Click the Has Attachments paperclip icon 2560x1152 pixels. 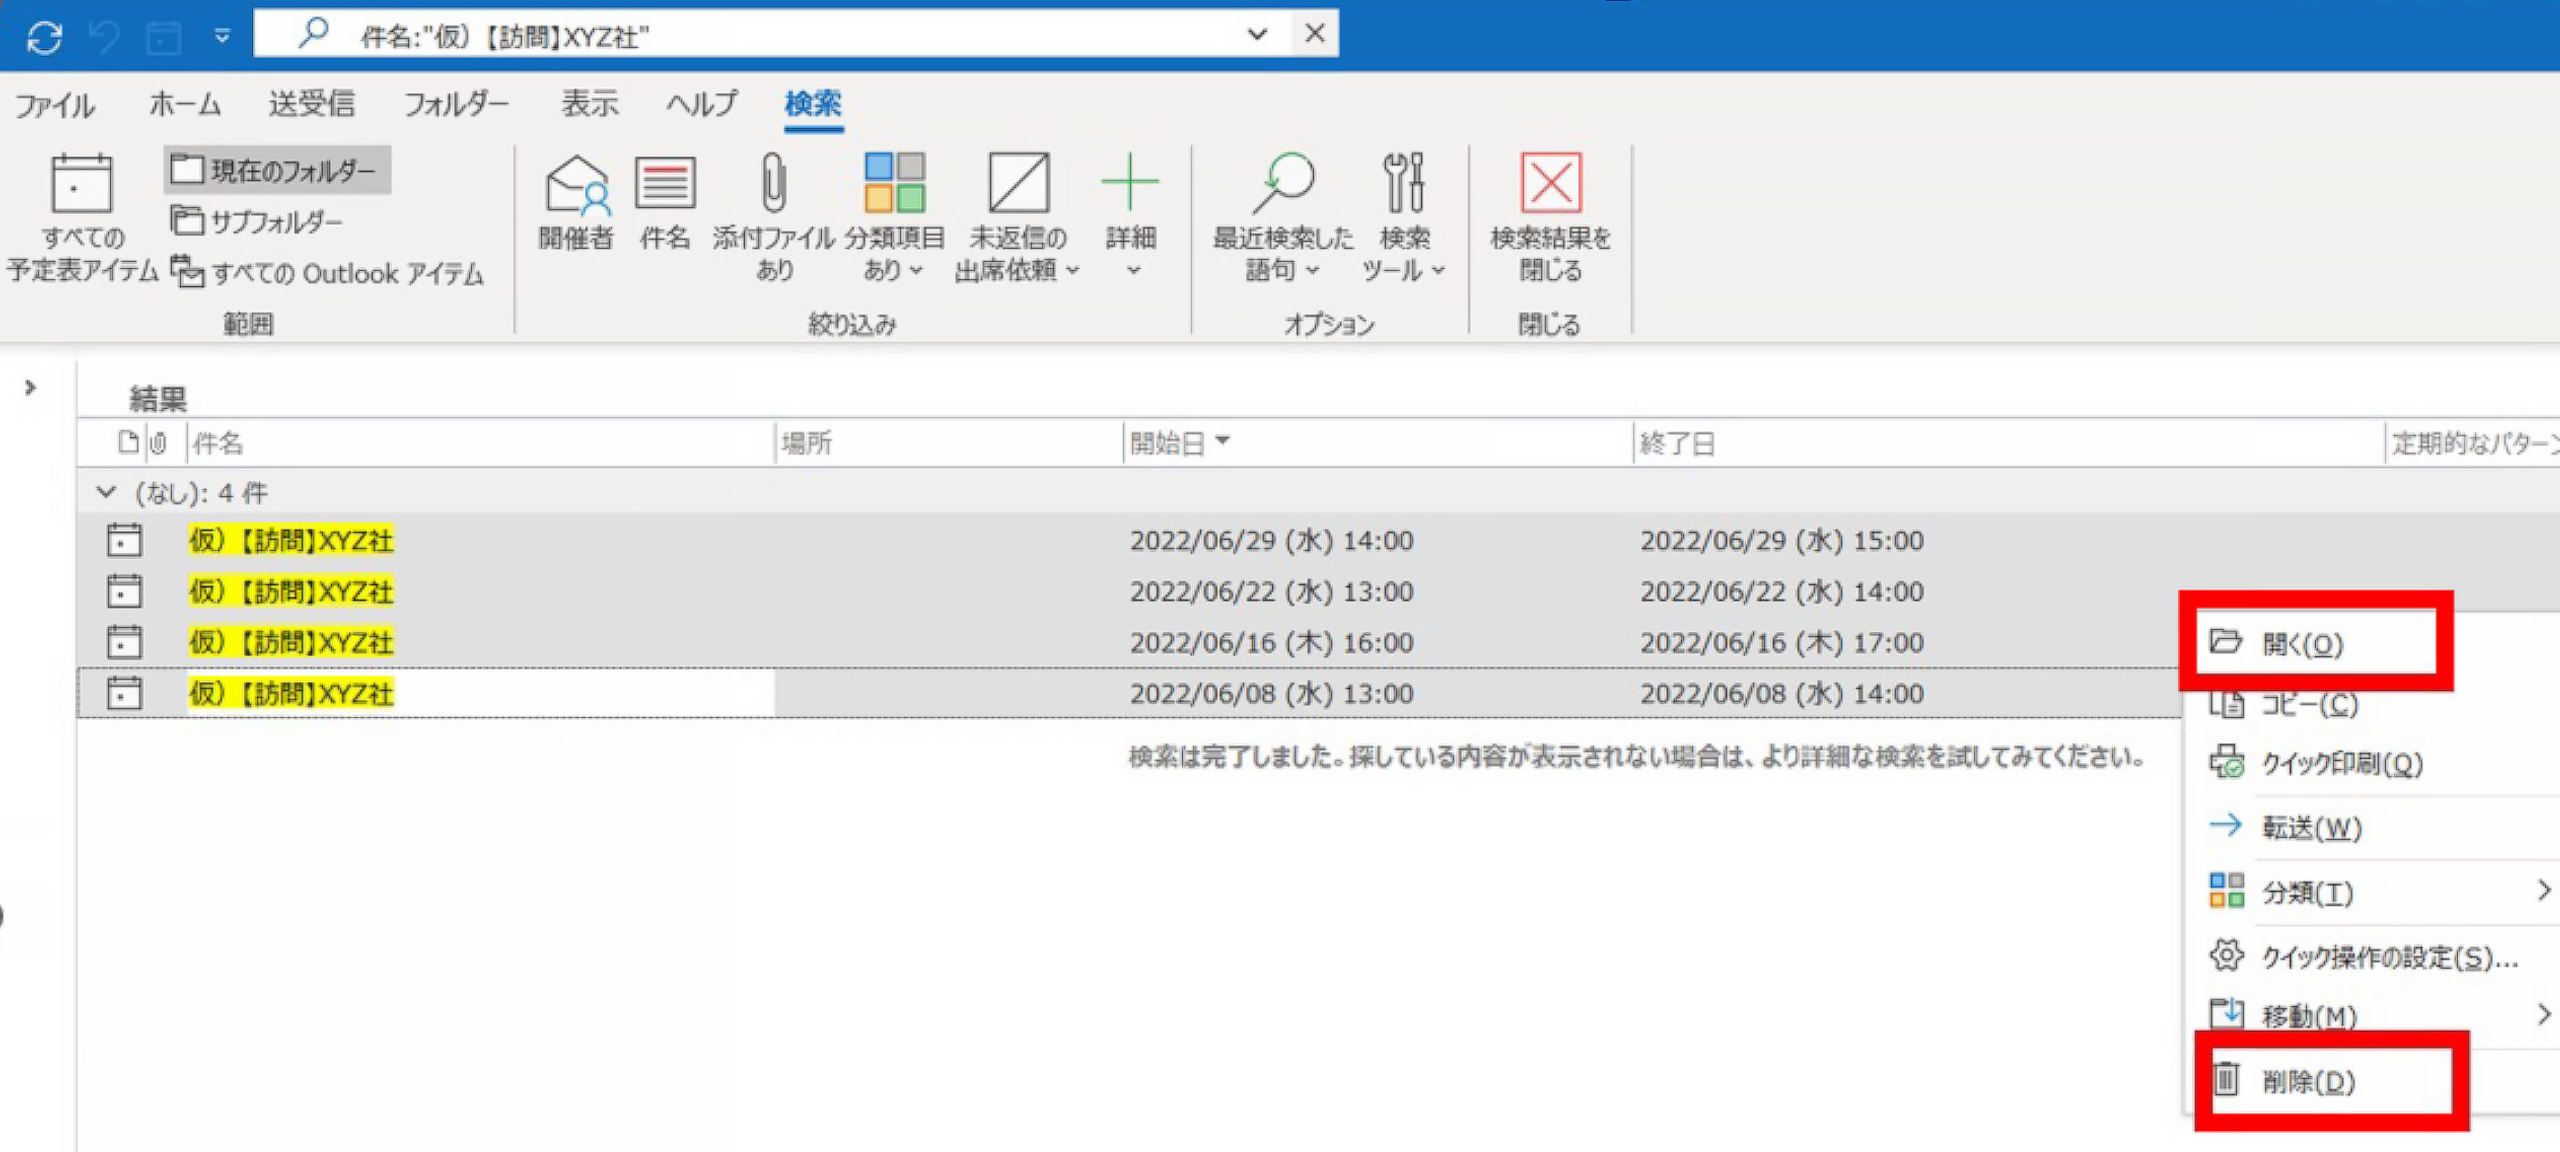tap(773, 185)
